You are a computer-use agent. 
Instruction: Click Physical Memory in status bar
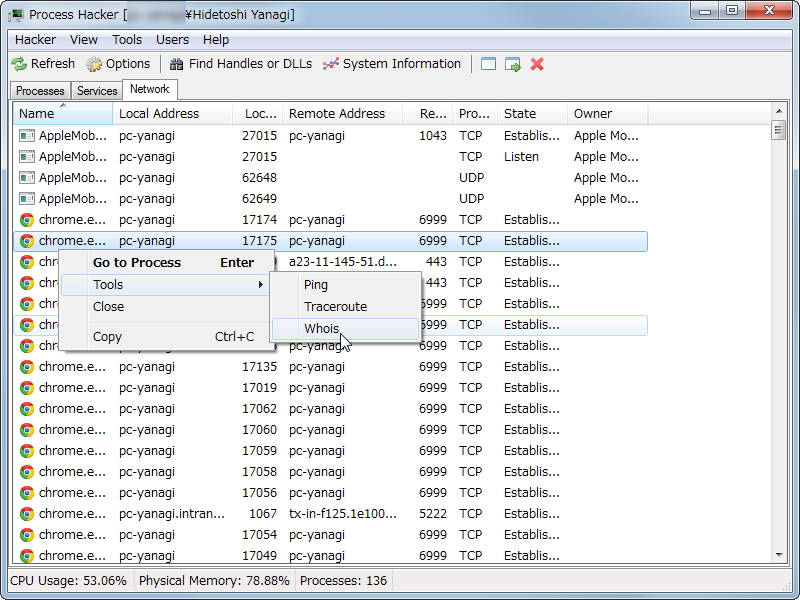[214, 581]
